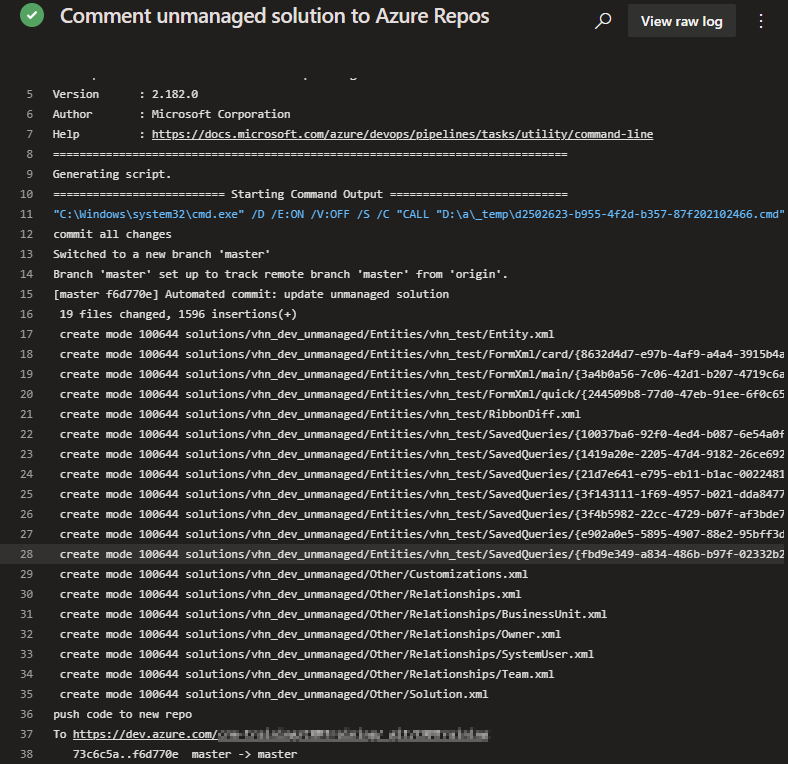
Task: Click the green success checkmark icon
Action: 32,16
